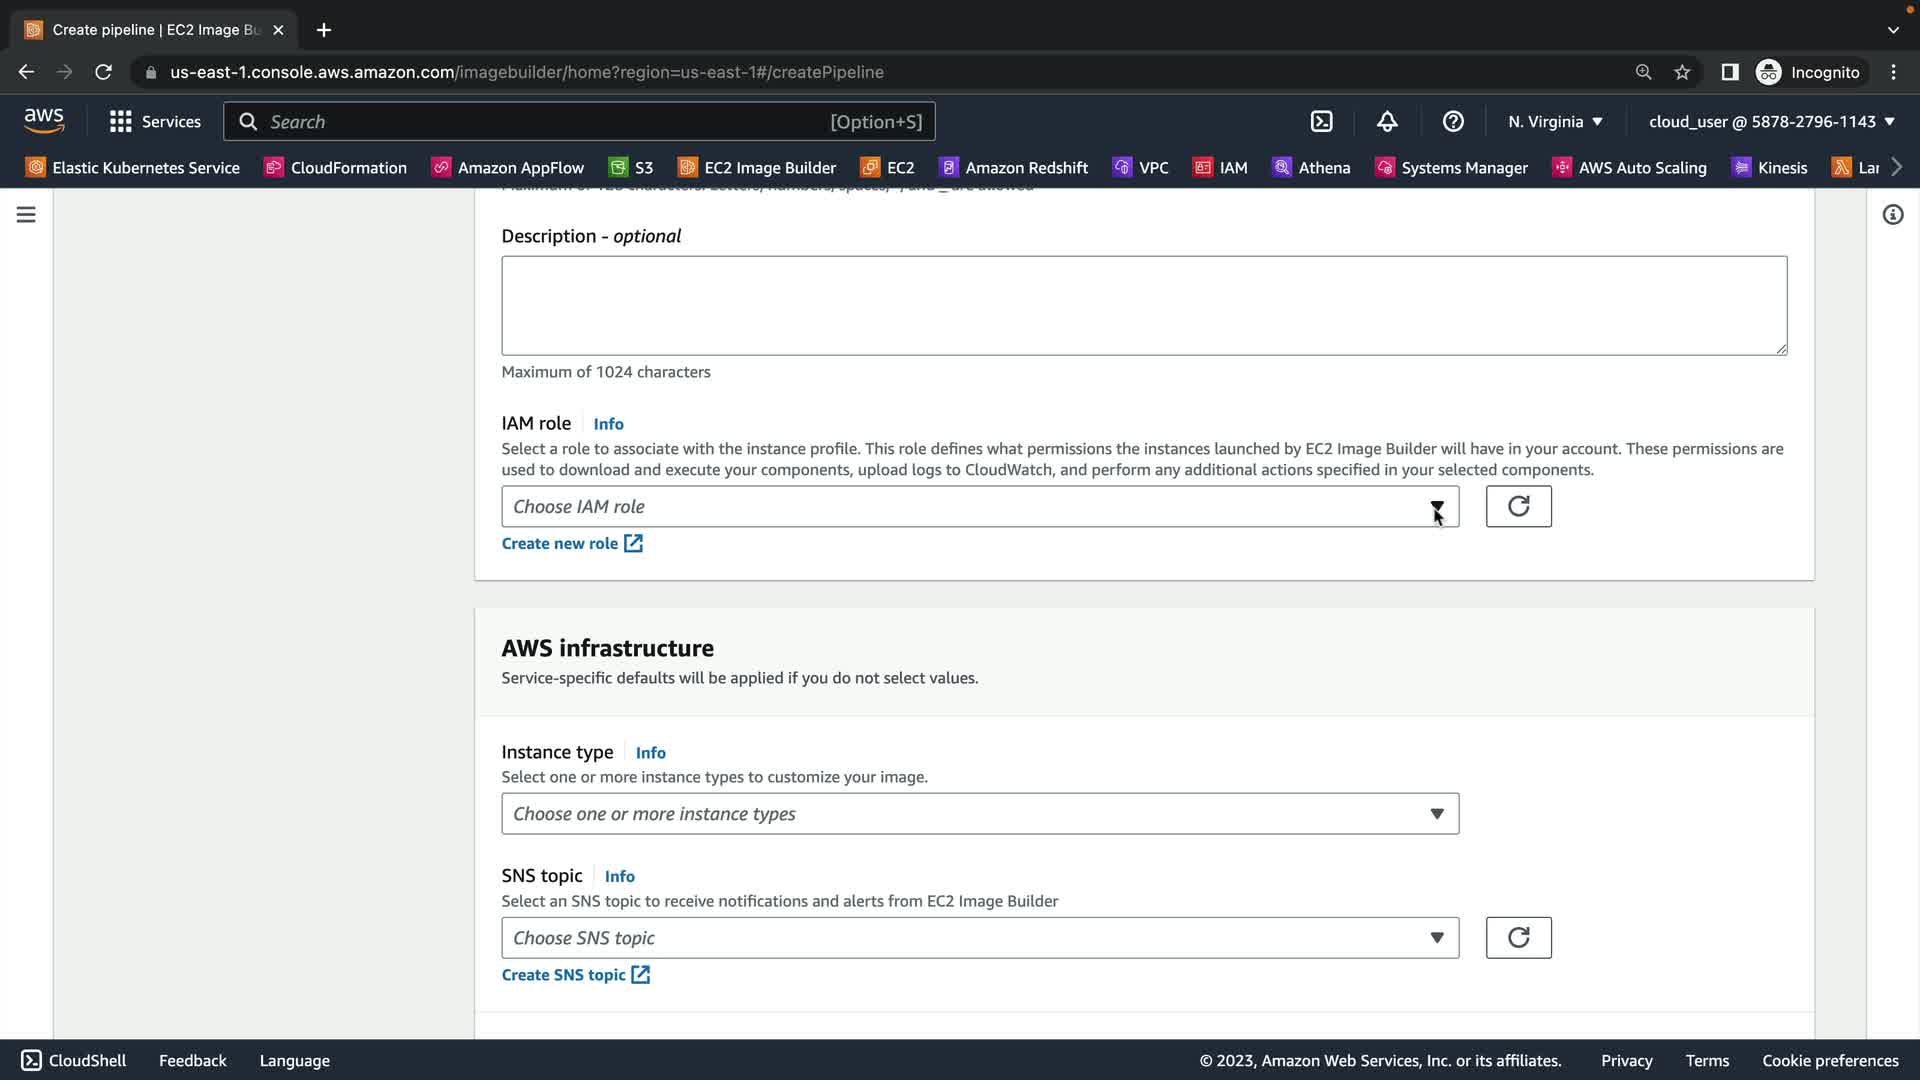Image resolution: width=1920 pixels, height=1080 pixels.
Task: Open CloudShell icon in top navigation
Action: pyautogui.click(x=1321, y=121)
